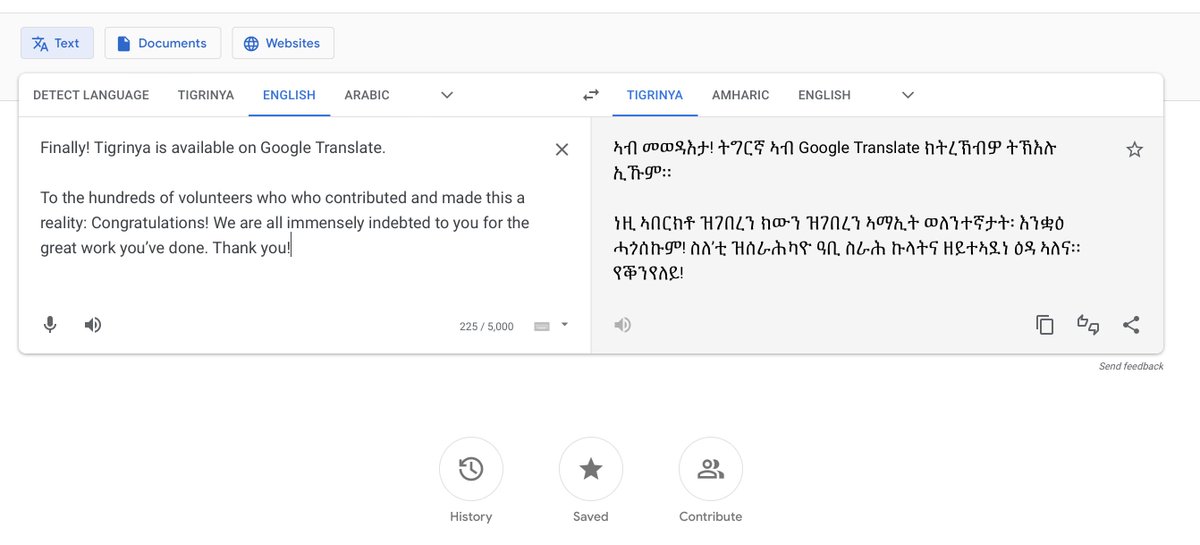Select Arabic as source language
1200x545 pixels.
[367, 95]
